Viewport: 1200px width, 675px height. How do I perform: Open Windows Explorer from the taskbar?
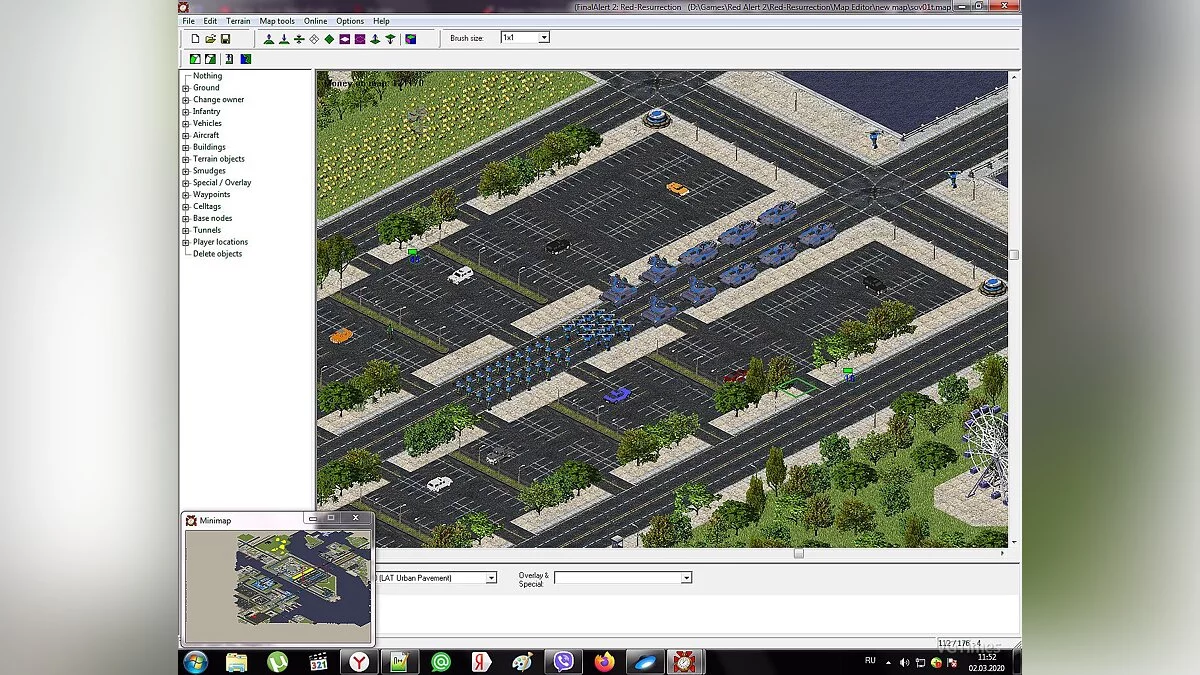(x=236, y=662)
